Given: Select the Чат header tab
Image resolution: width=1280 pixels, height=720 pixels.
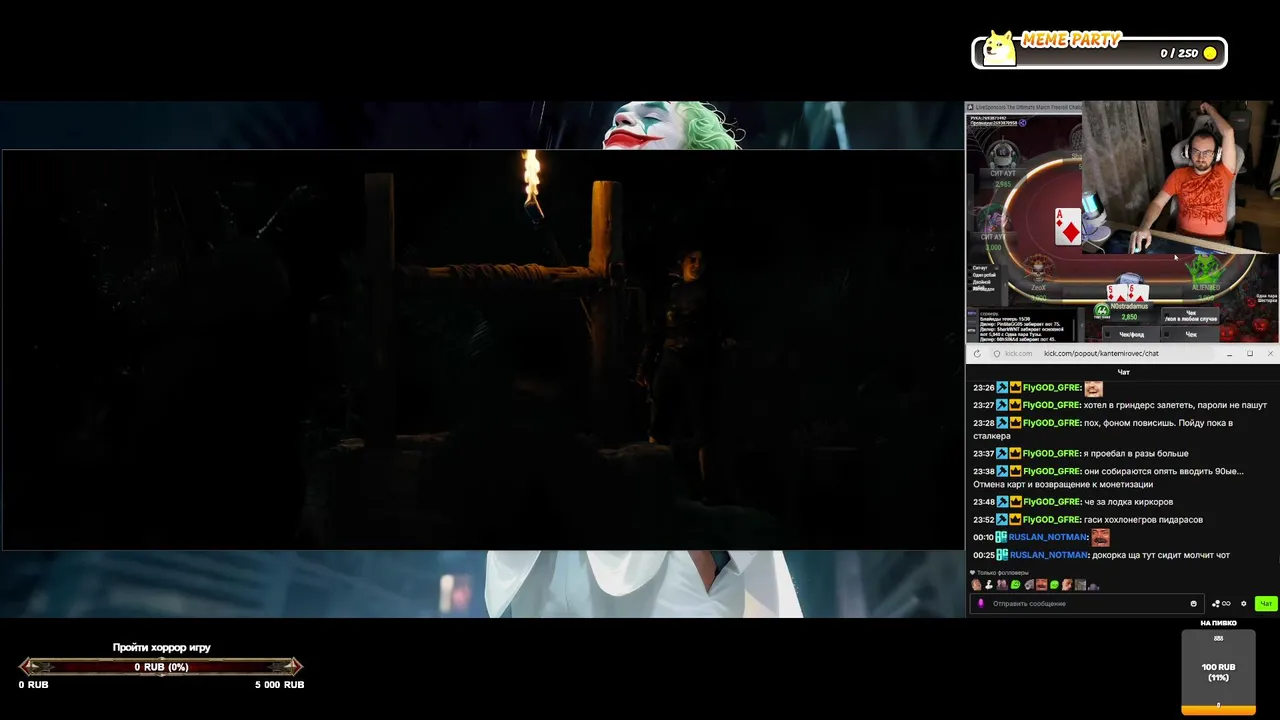Looking at the screenshot, I should (x=1123, y=372).
